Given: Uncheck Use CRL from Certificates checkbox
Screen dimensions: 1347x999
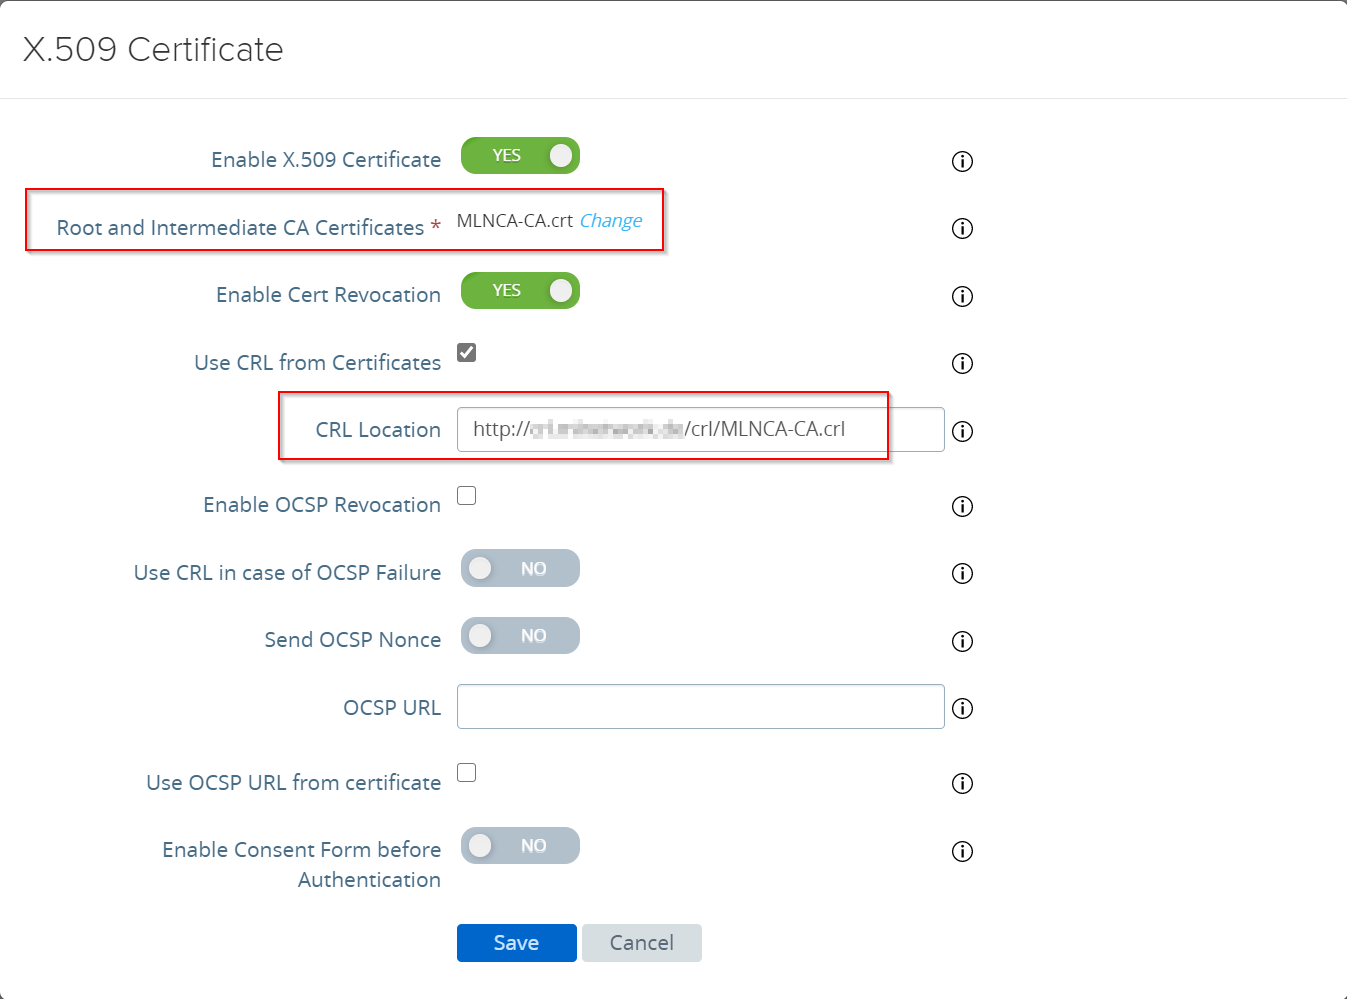Looking at the screenshot, I should pyautogui.click(x=467, y=352).
